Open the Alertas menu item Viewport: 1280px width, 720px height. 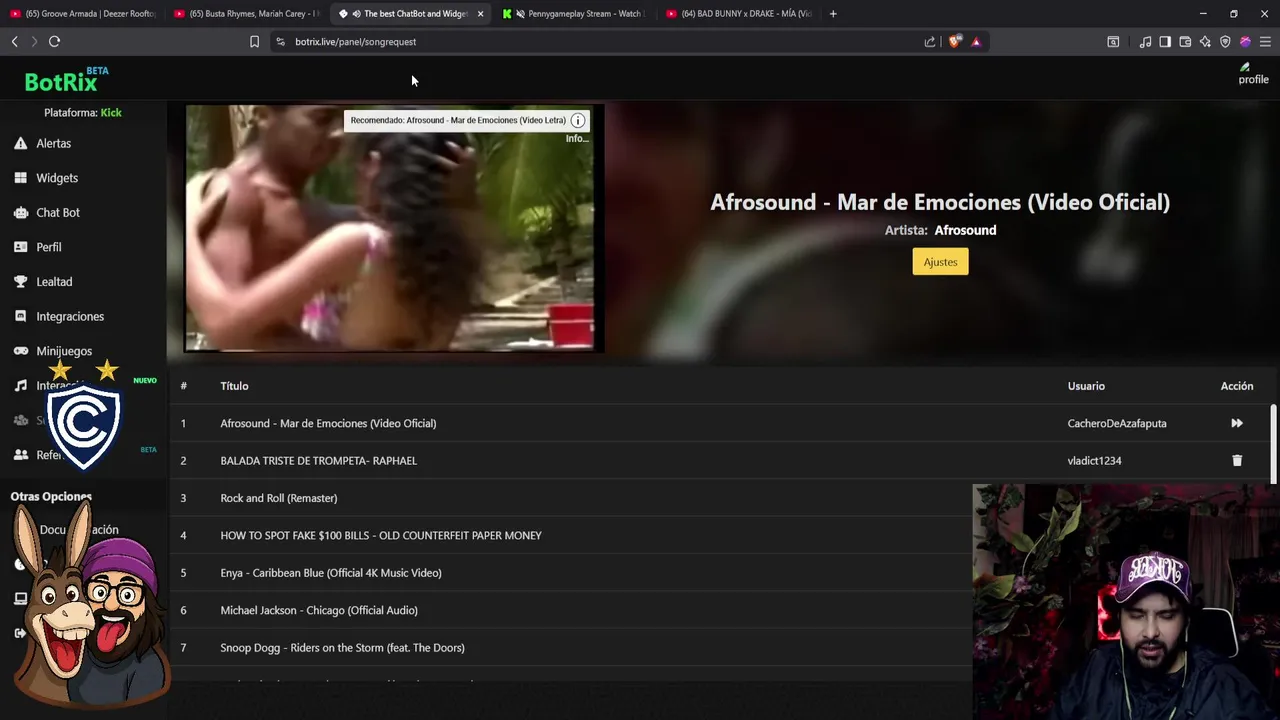(x=53, y=143)
